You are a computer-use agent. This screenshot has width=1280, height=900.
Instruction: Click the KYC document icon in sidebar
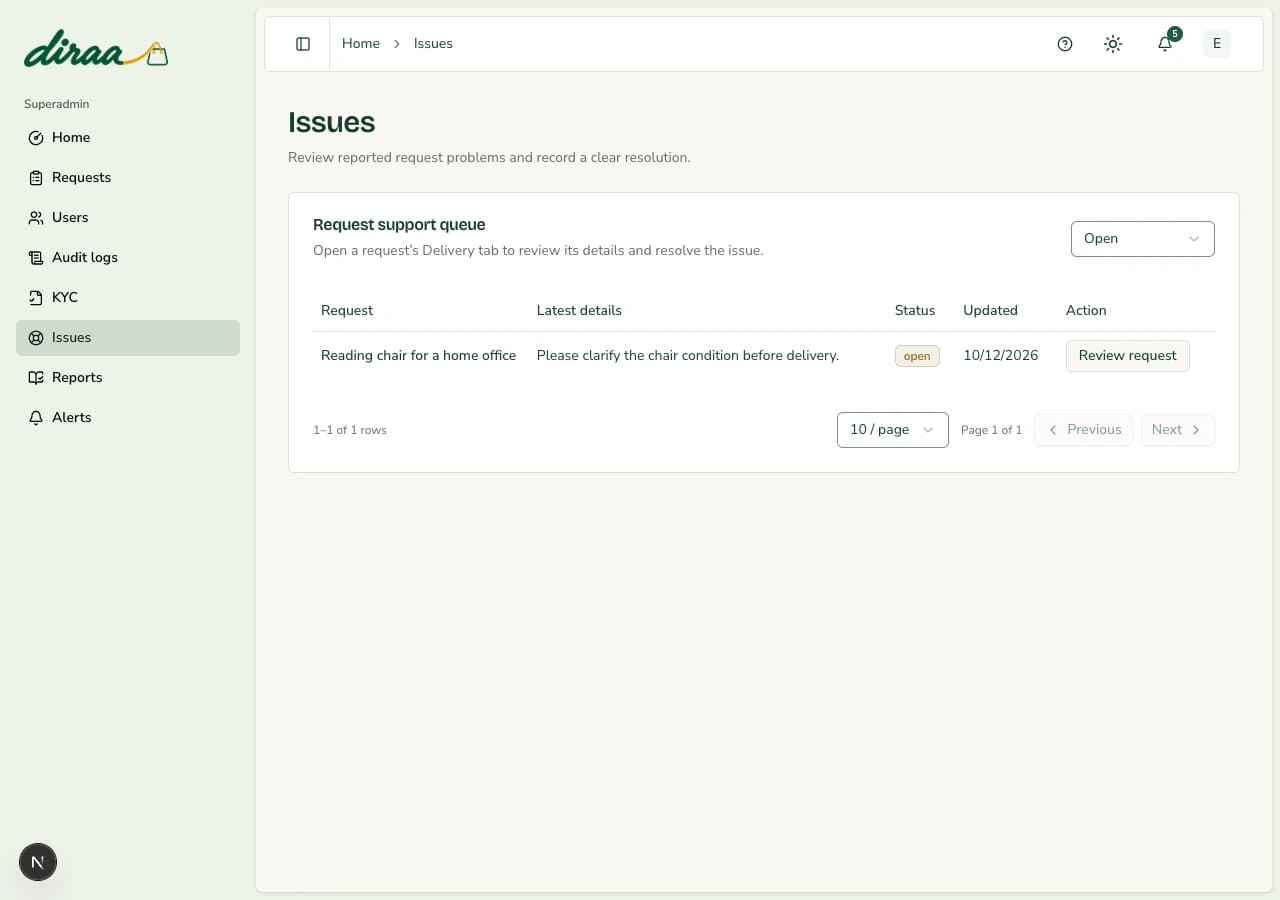[36, 298]
